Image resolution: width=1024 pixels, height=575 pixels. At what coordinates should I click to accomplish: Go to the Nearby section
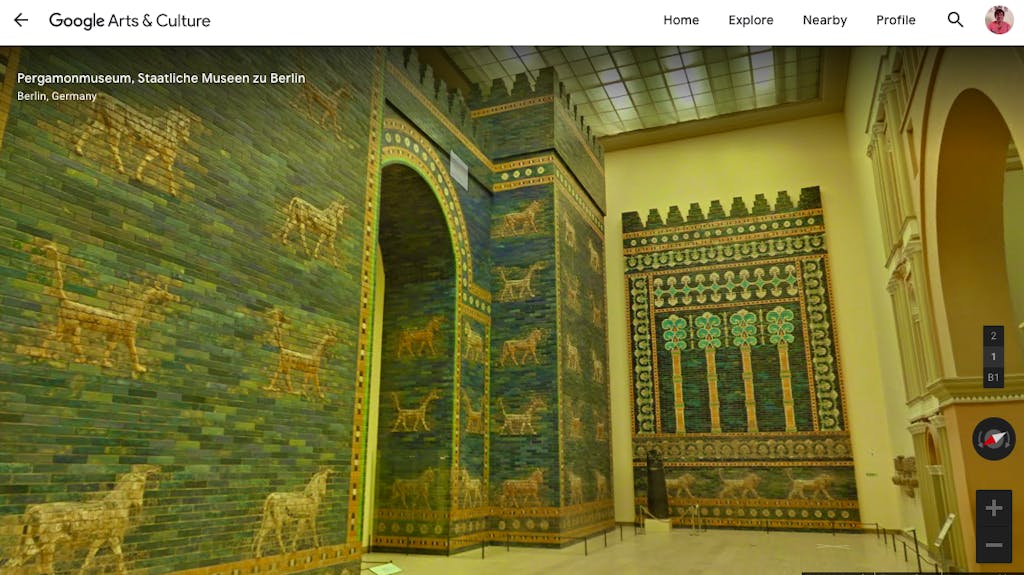(x=825, y=20)
